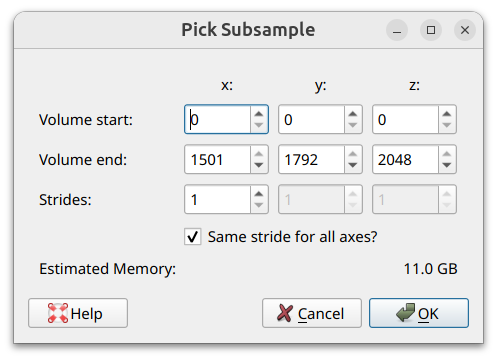Click the Volume end z field showing 2048
The height and width of the screenshot is (360, 497).
coord(405,159)
